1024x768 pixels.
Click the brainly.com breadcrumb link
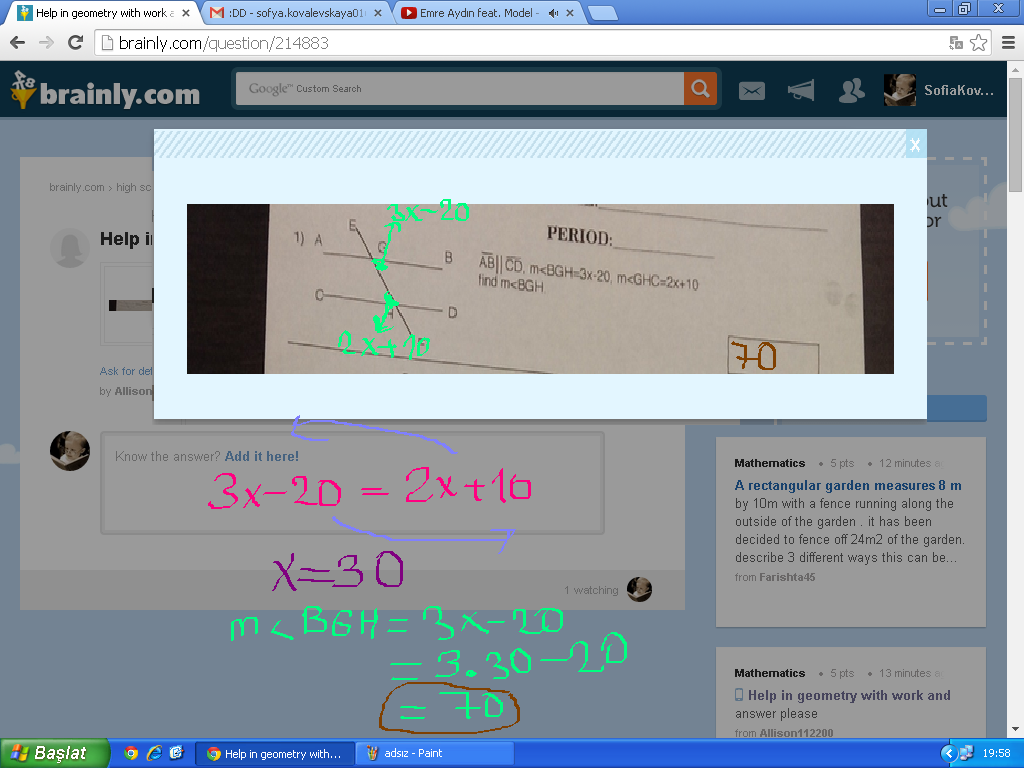pos(76,187)
